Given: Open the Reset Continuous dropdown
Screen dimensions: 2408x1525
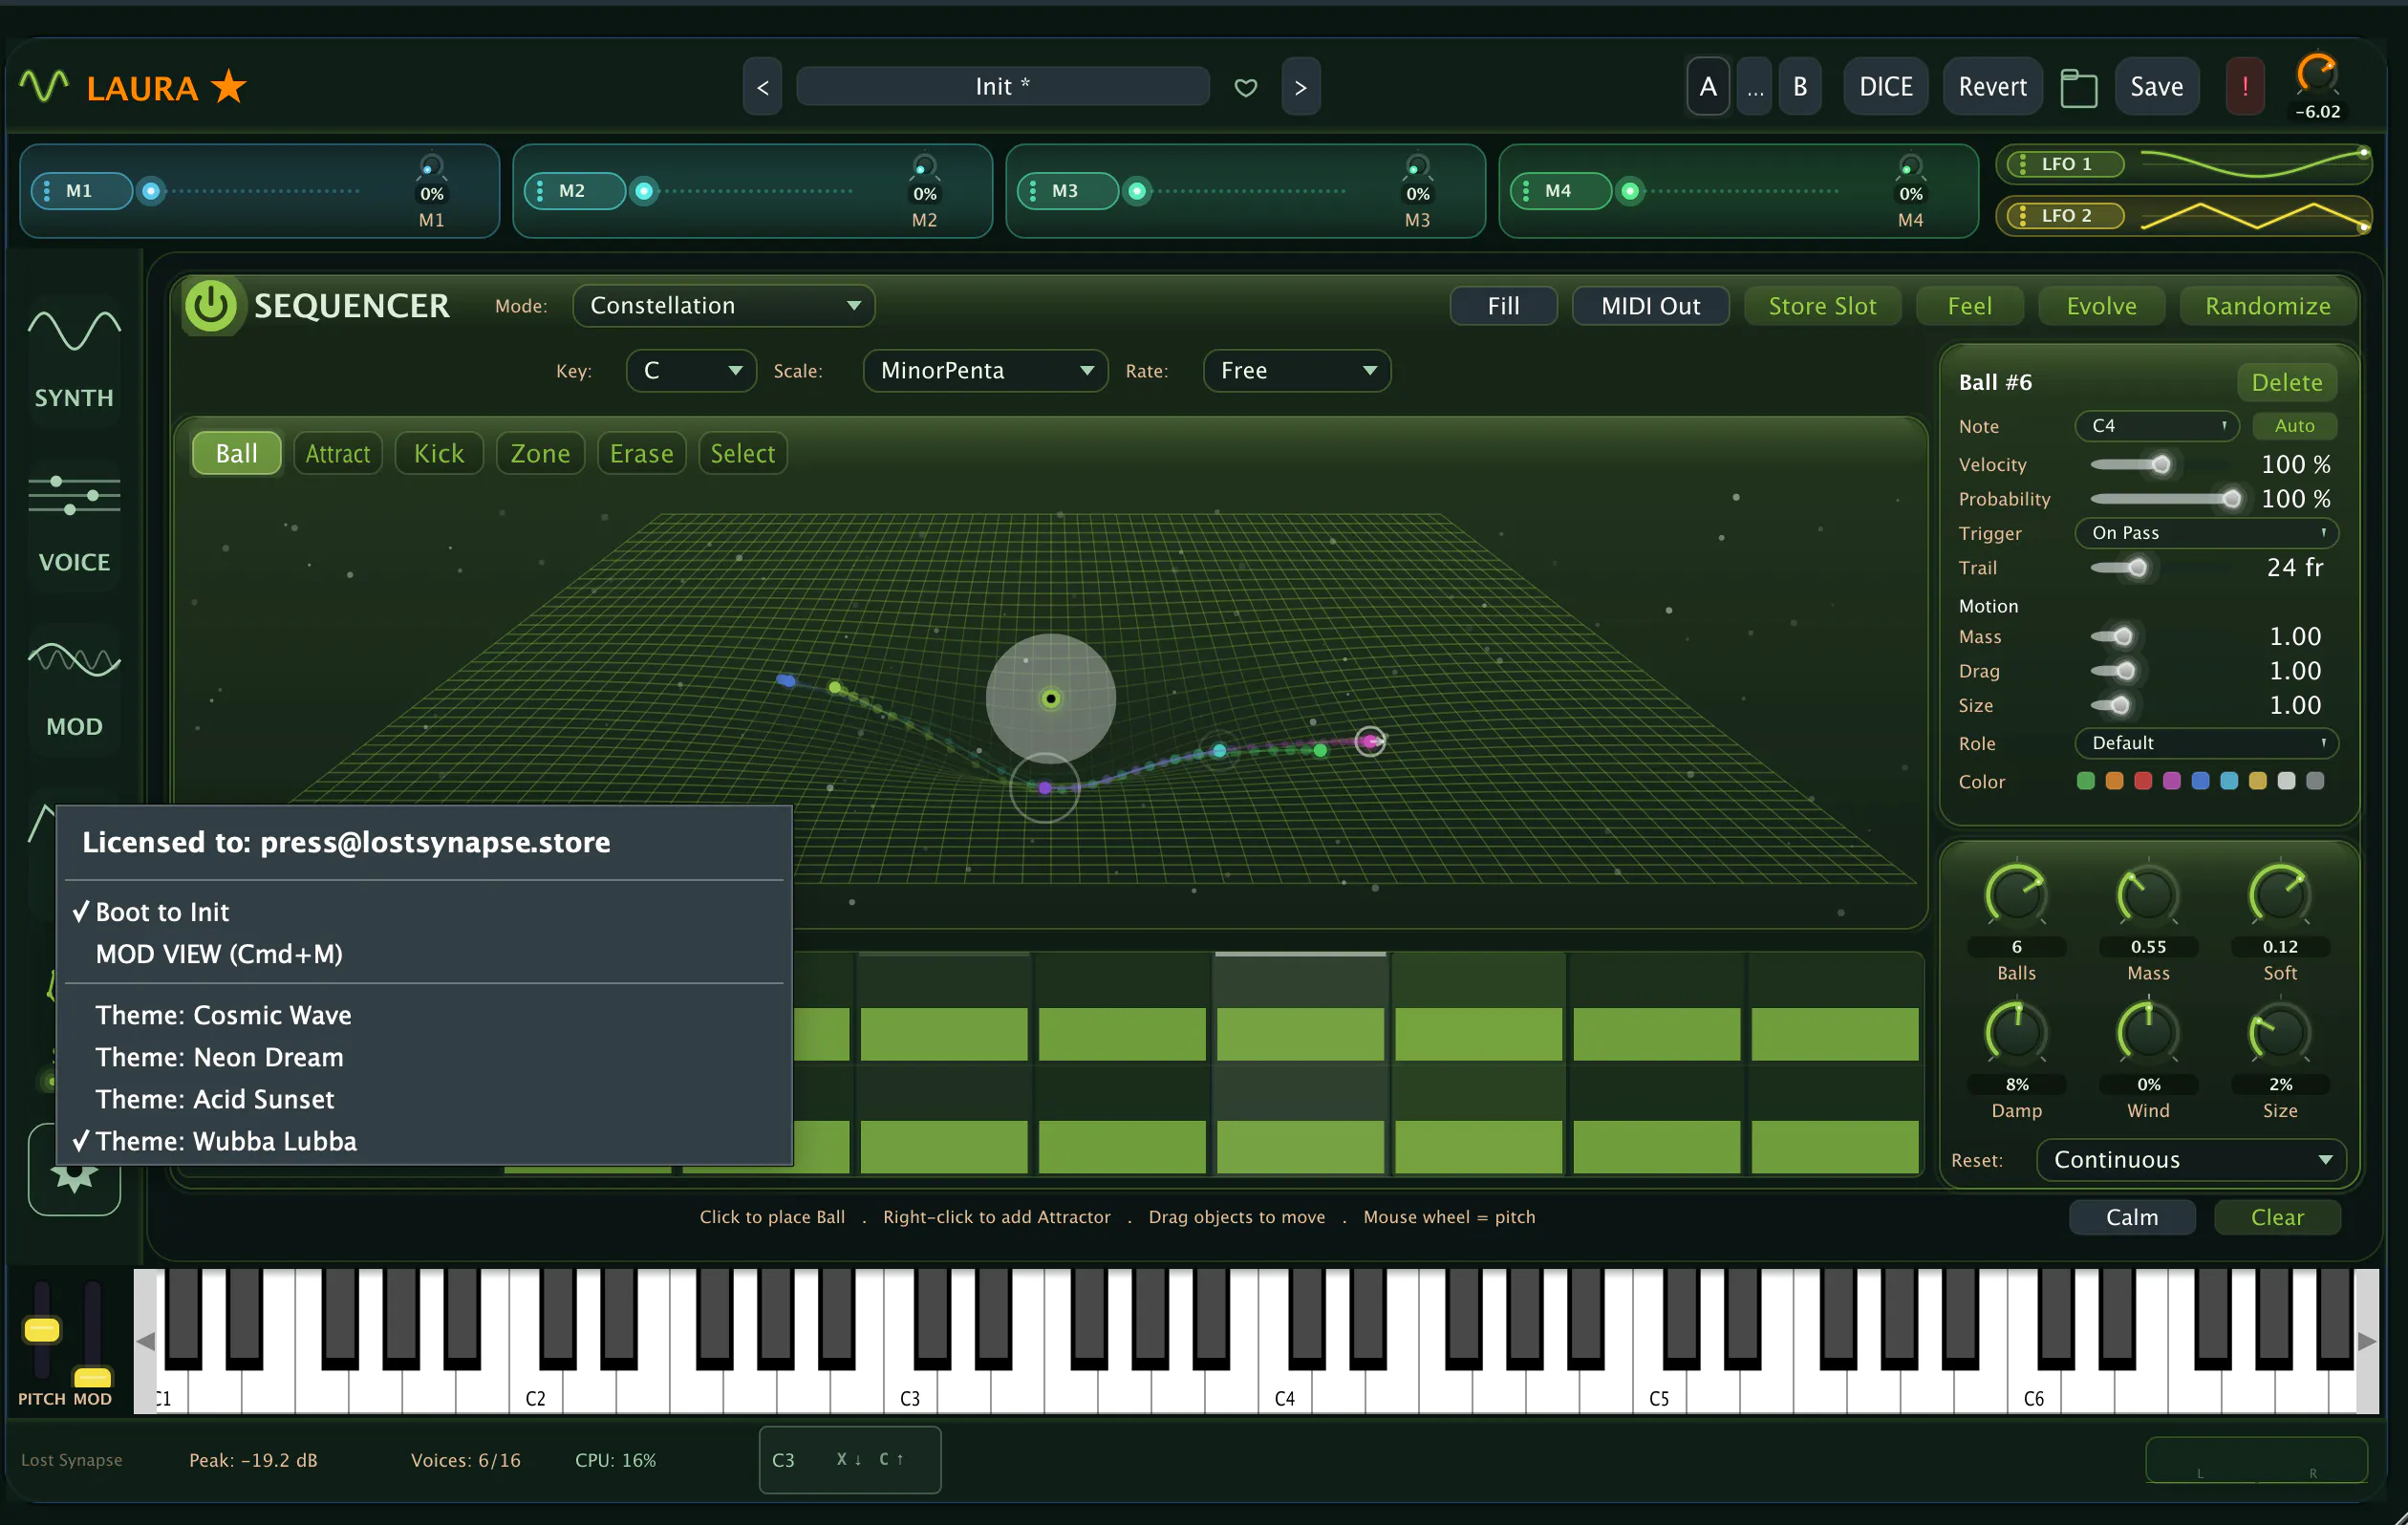Looking at the screenshot, I should 2190,1160.
